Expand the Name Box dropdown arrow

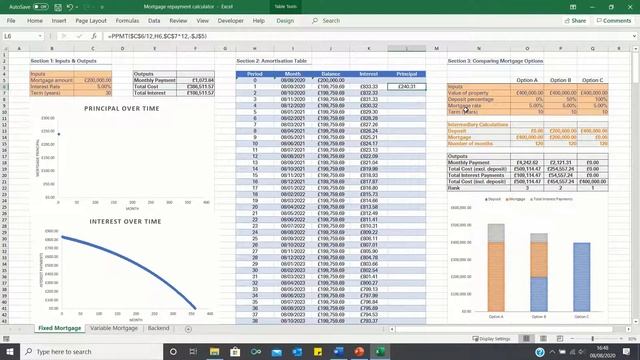(40, 36)
